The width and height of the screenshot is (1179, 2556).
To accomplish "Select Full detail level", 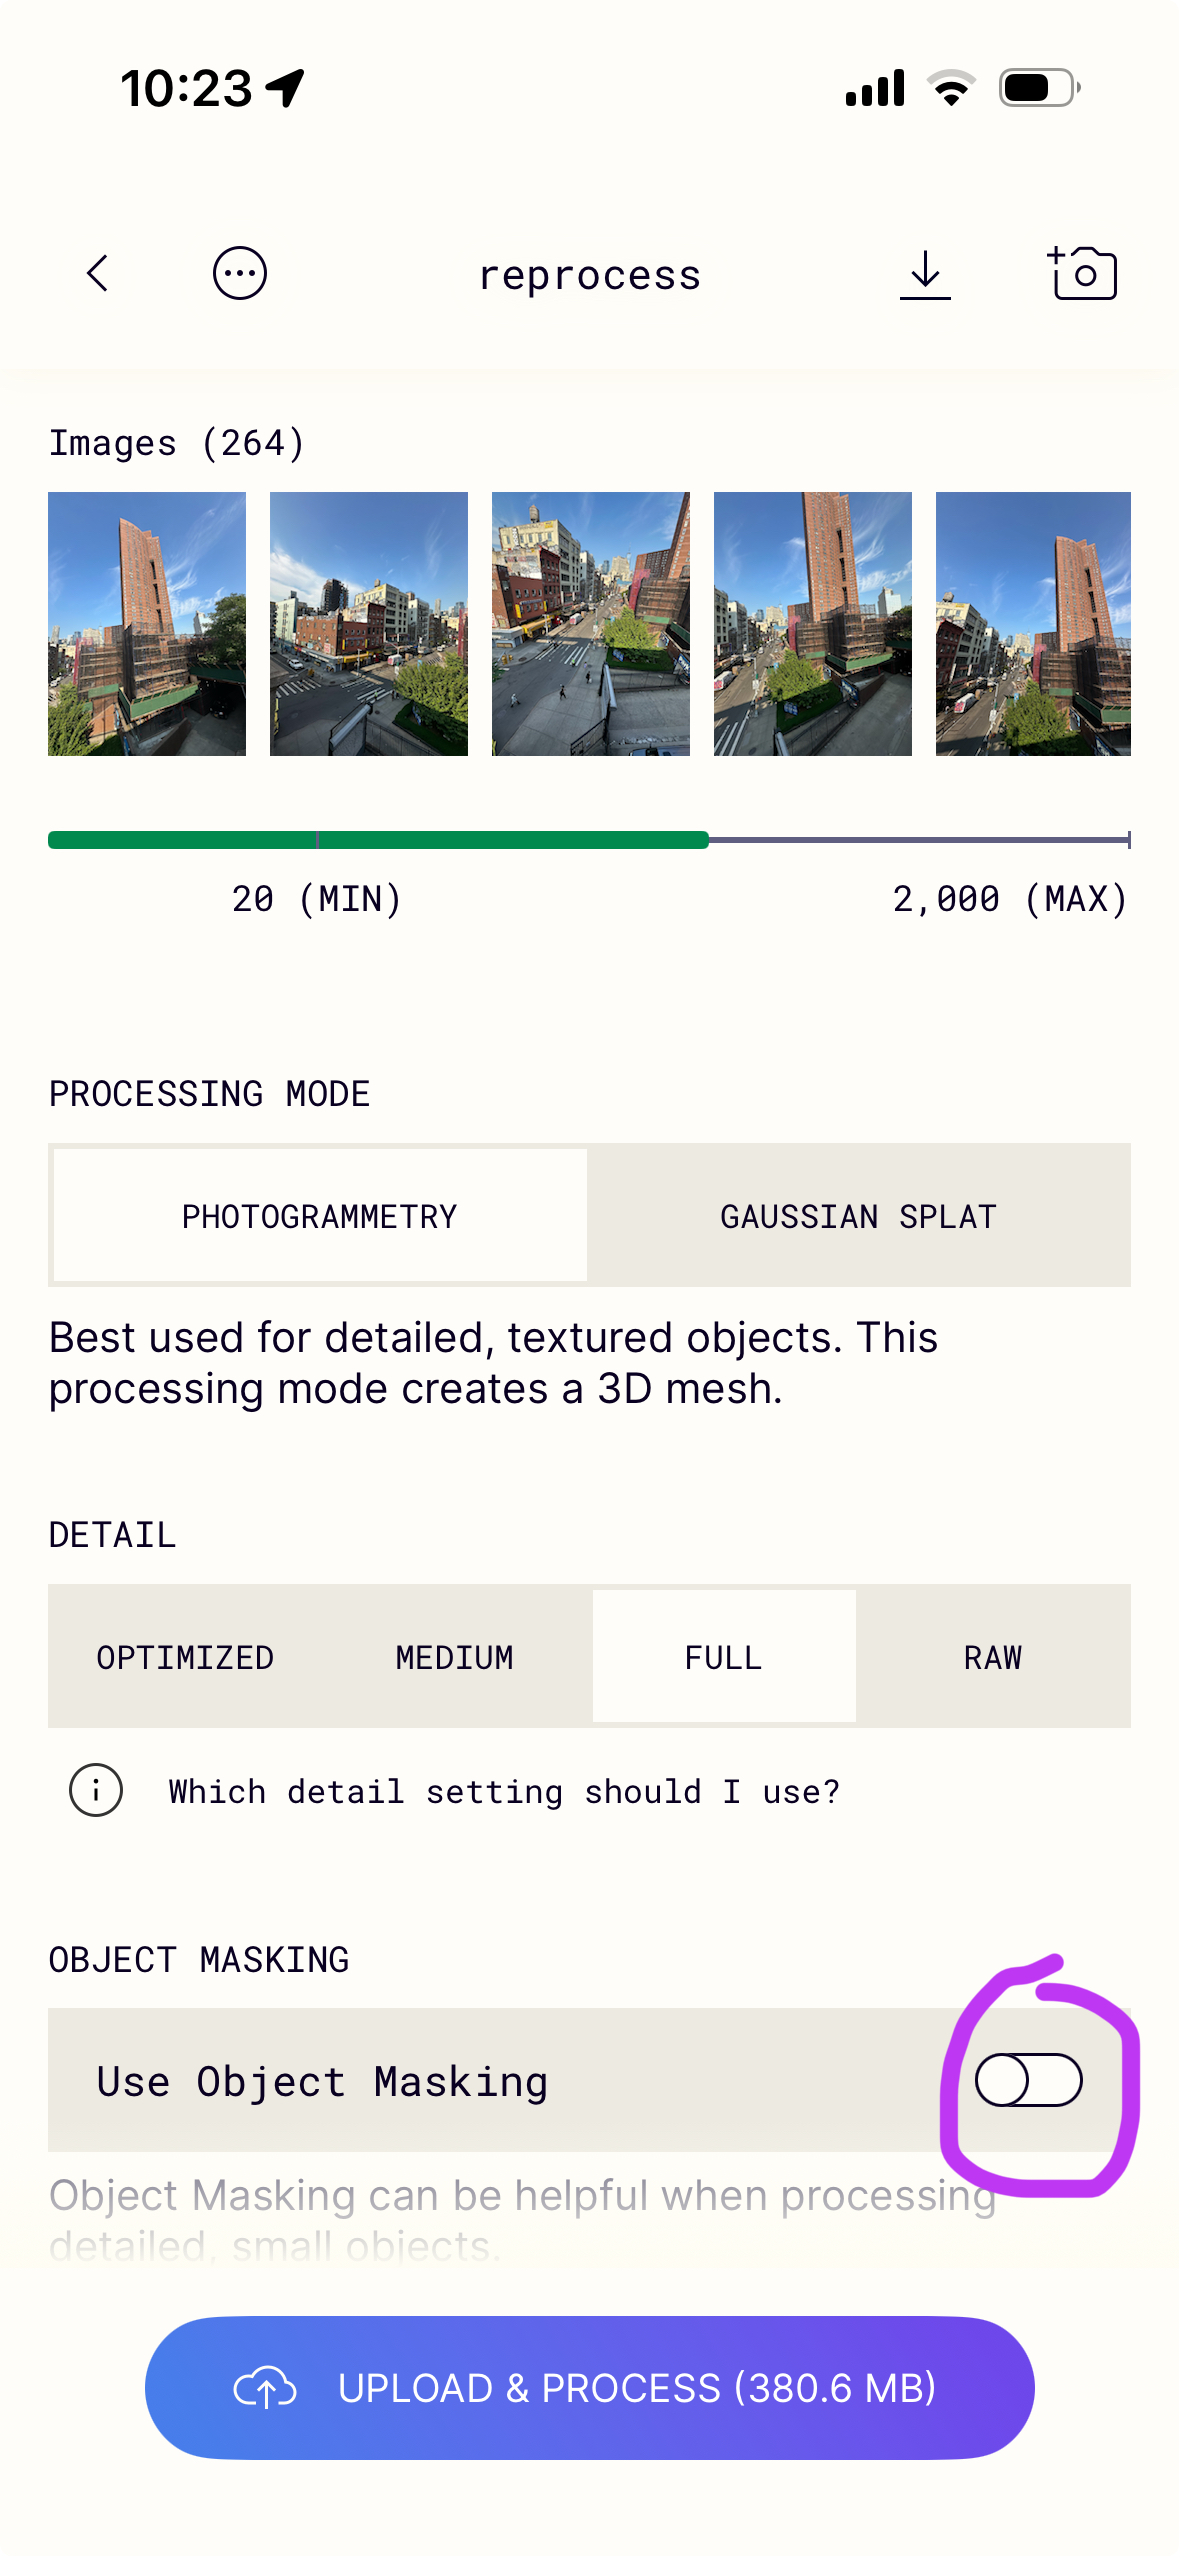I will 723,1657.
